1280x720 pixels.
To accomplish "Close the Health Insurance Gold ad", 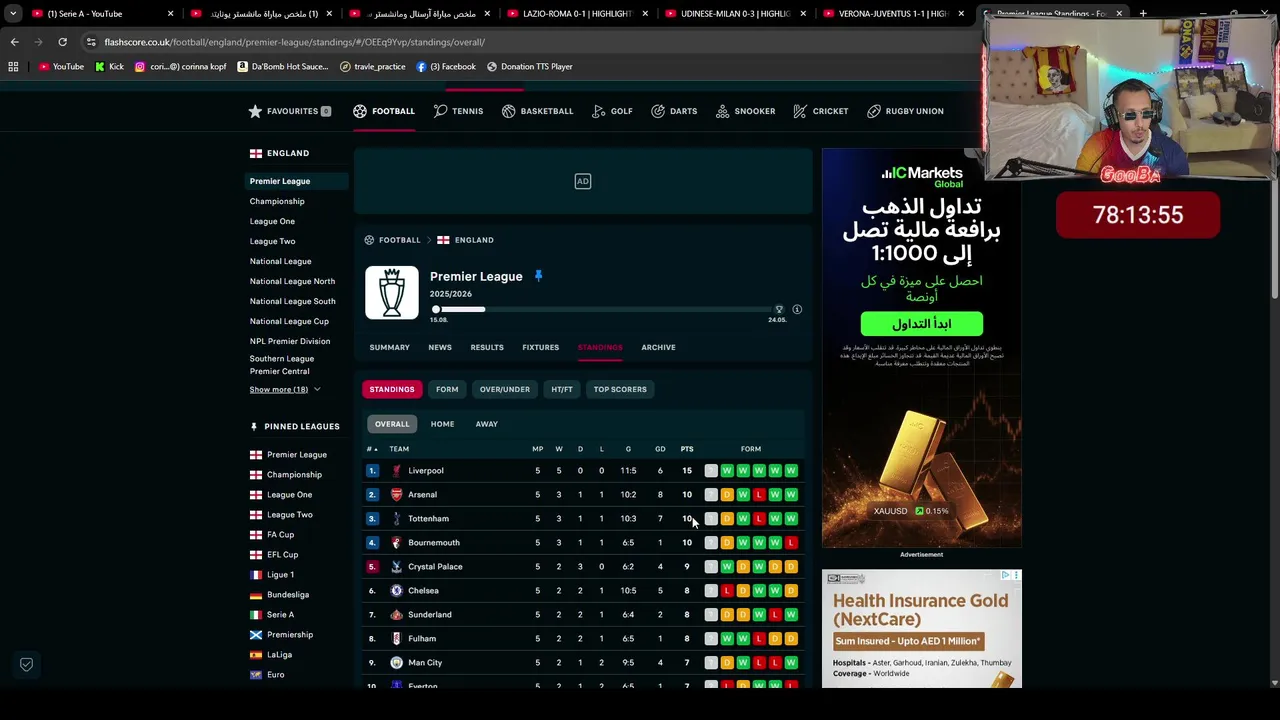I will point(1016,575).
